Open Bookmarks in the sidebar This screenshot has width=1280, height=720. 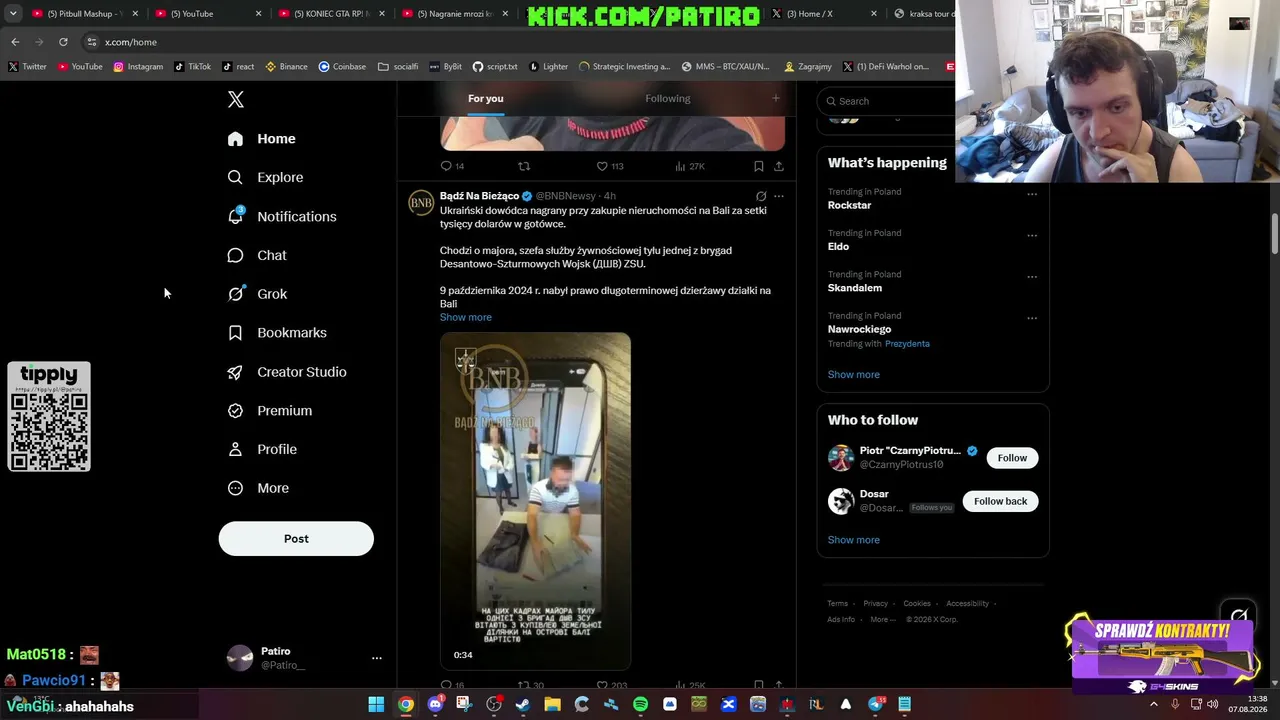[277, 333]
